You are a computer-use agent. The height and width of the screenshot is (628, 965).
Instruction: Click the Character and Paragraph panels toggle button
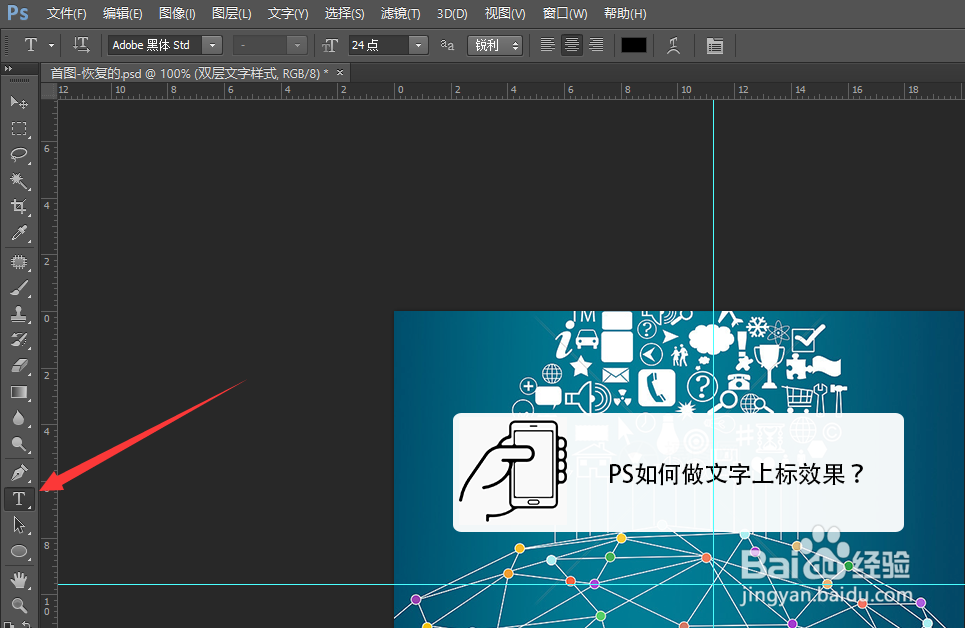[x=715, y=45]
